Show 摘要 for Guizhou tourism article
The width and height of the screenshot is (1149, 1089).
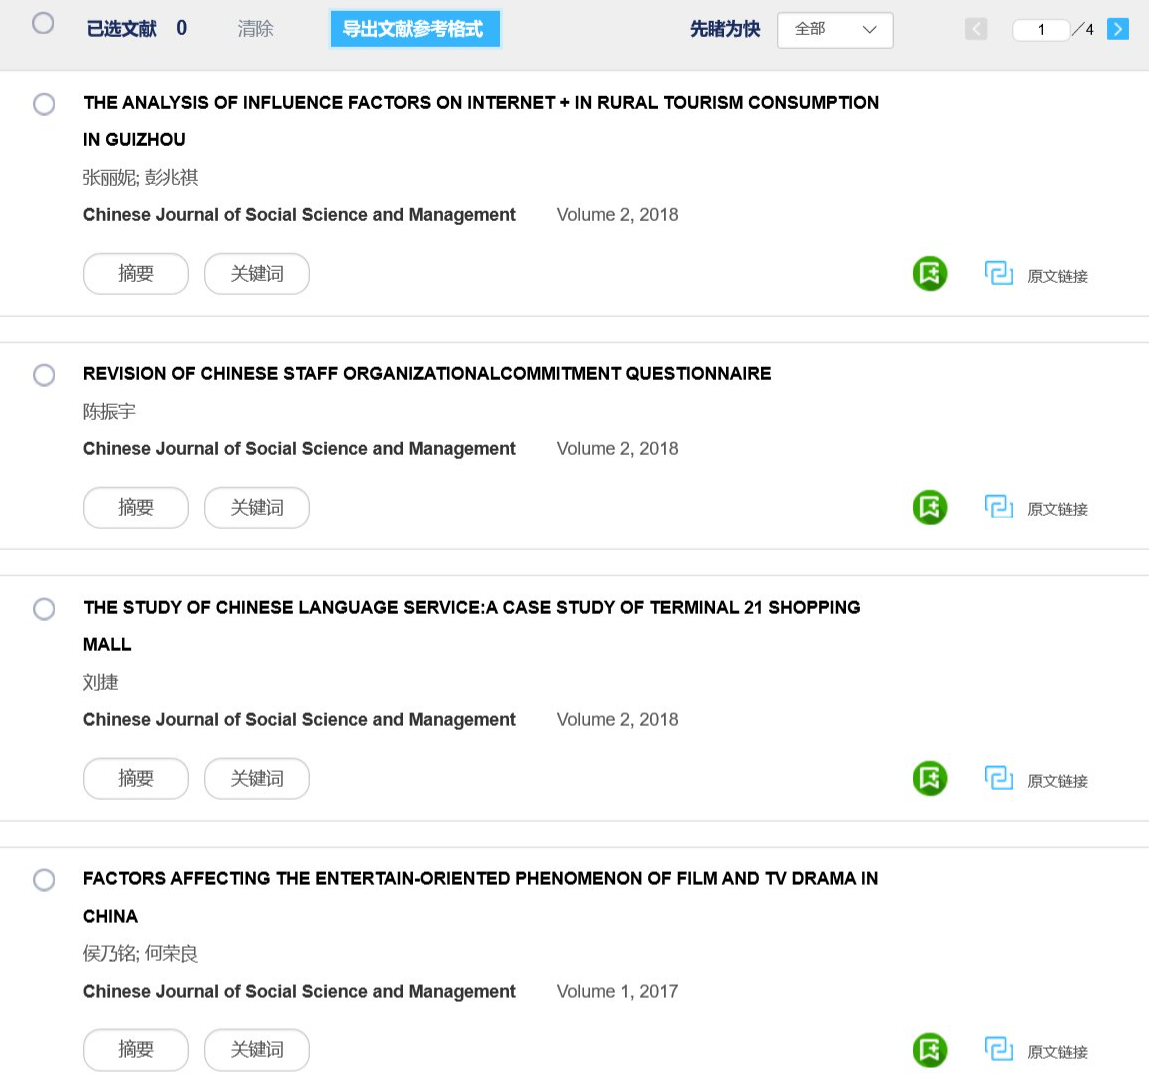(x=136, y=274)
